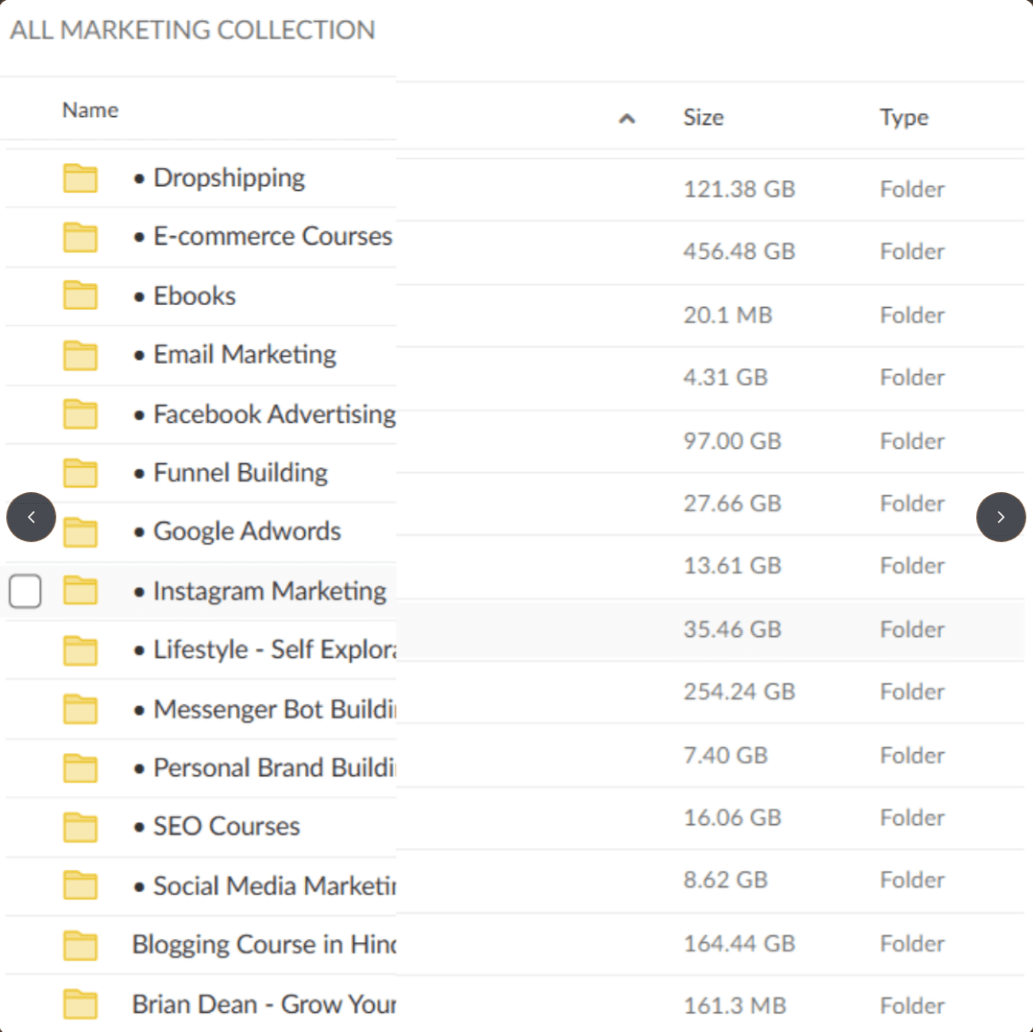Open the Google Adwords folder
Screen dimensions: 1033x1032
pos(246,532)
